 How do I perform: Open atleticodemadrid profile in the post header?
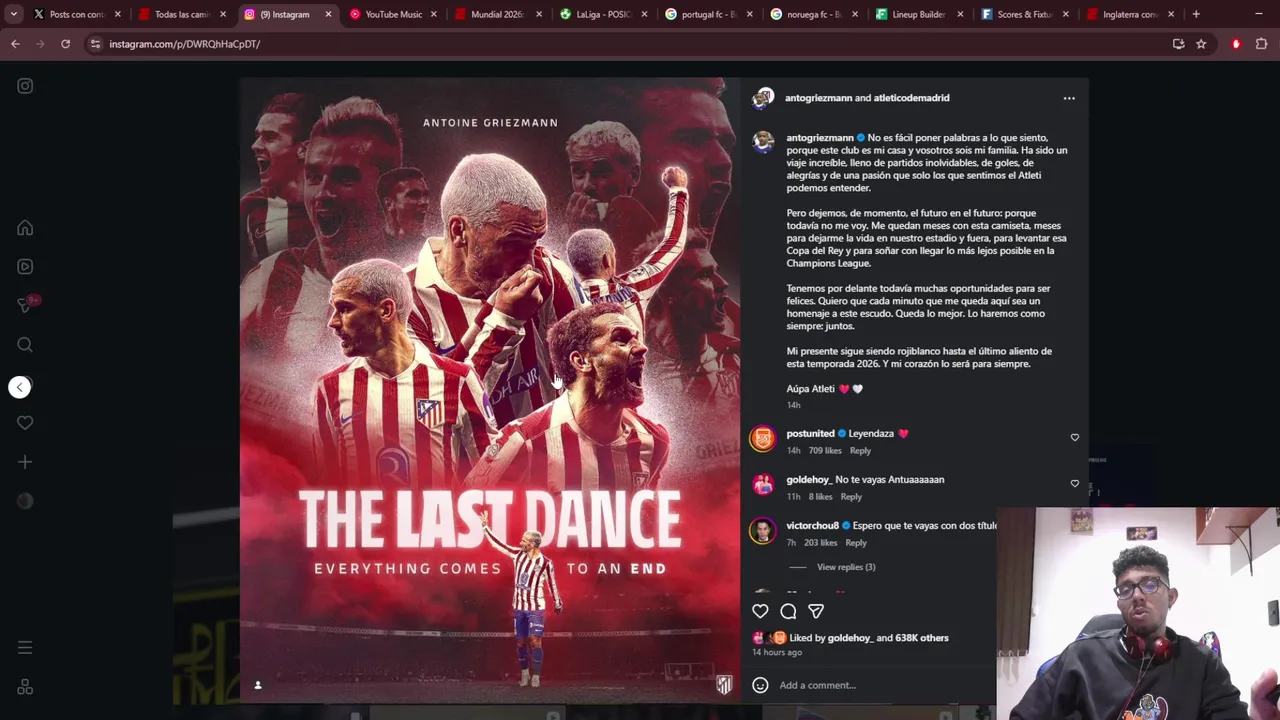click(x=911, y=98)
